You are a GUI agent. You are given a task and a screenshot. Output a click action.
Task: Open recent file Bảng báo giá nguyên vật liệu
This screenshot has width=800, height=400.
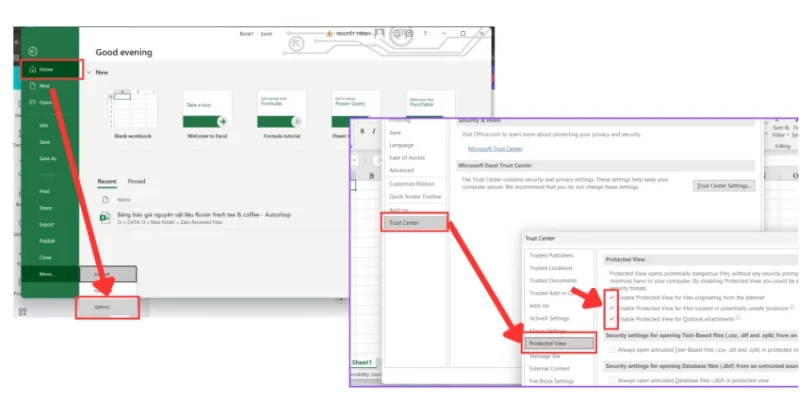tap(204, 215)
